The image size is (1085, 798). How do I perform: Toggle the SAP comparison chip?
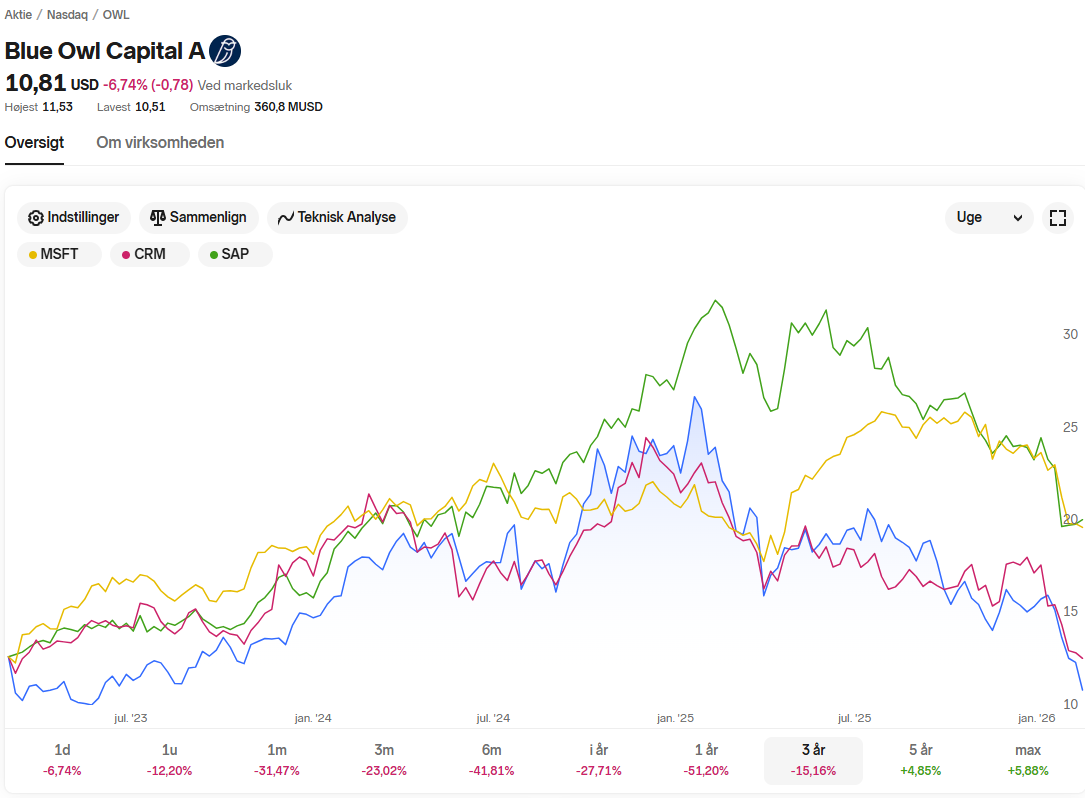(x=235, y=254)
